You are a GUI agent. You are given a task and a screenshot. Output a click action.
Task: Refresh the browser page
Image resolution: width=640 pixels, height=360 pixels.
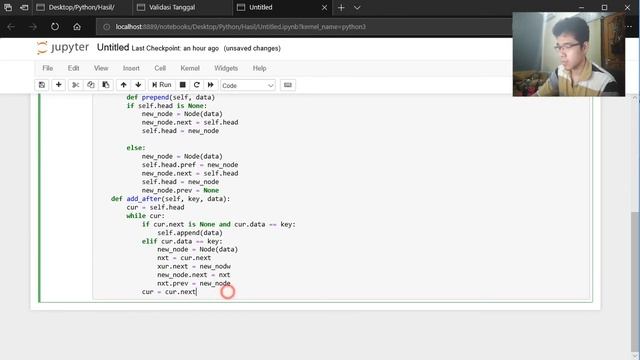[x=55, y=27]
